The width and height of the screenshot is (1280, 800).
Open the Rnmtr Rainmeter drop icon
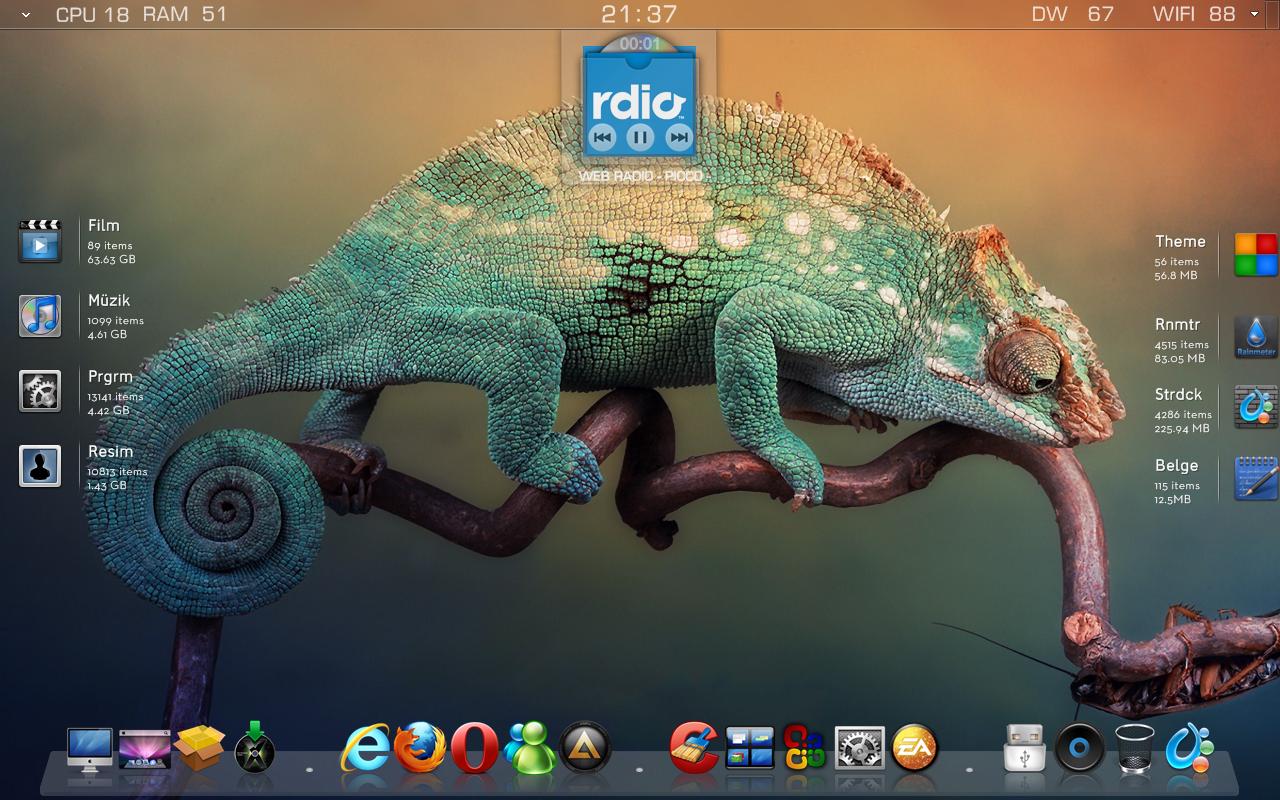tap(1256, 337)
